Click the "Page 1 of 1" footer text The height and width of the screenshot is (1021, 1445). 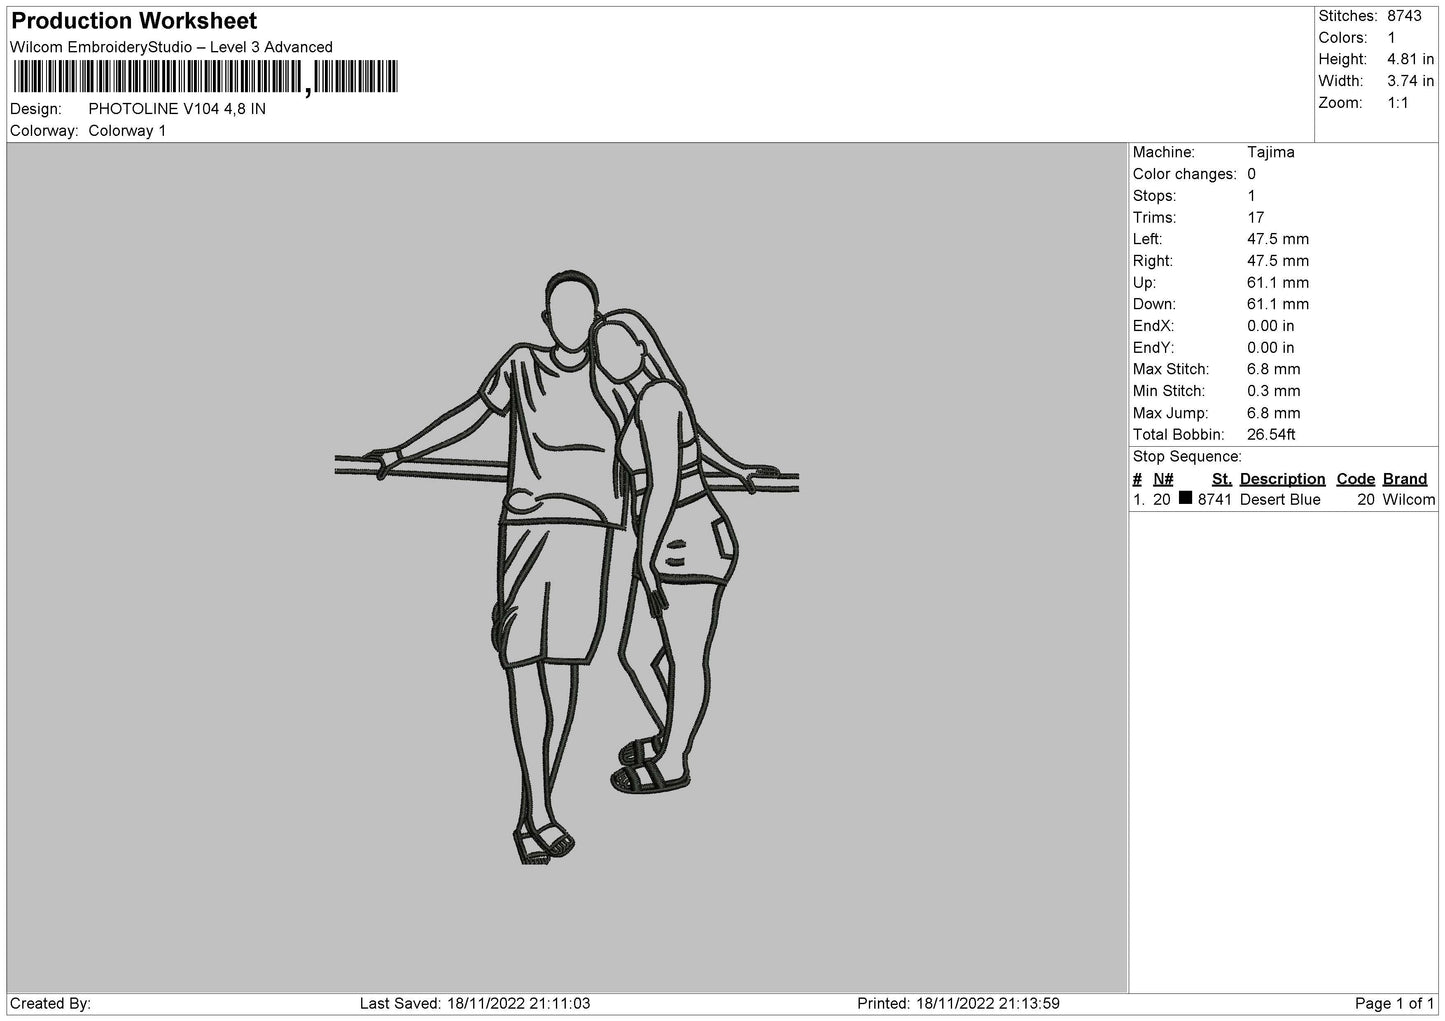pos(1394,1004)
